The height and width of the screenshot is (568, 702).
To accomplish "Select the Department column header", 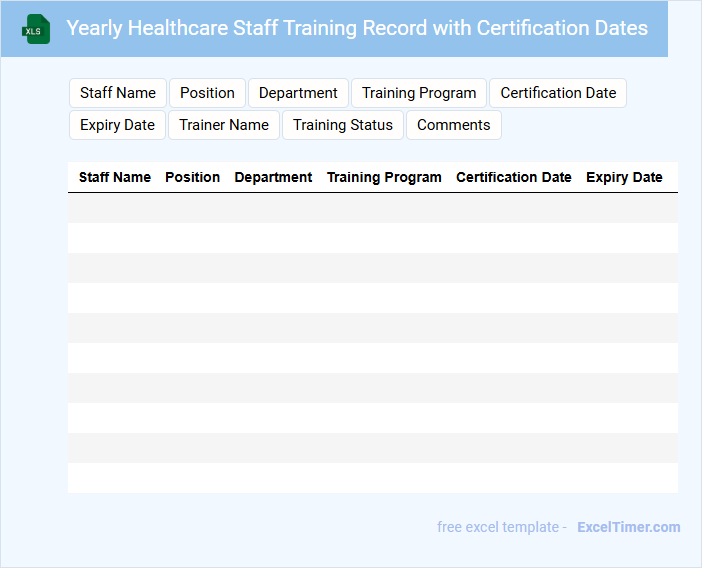I will (x=273, y=177).
